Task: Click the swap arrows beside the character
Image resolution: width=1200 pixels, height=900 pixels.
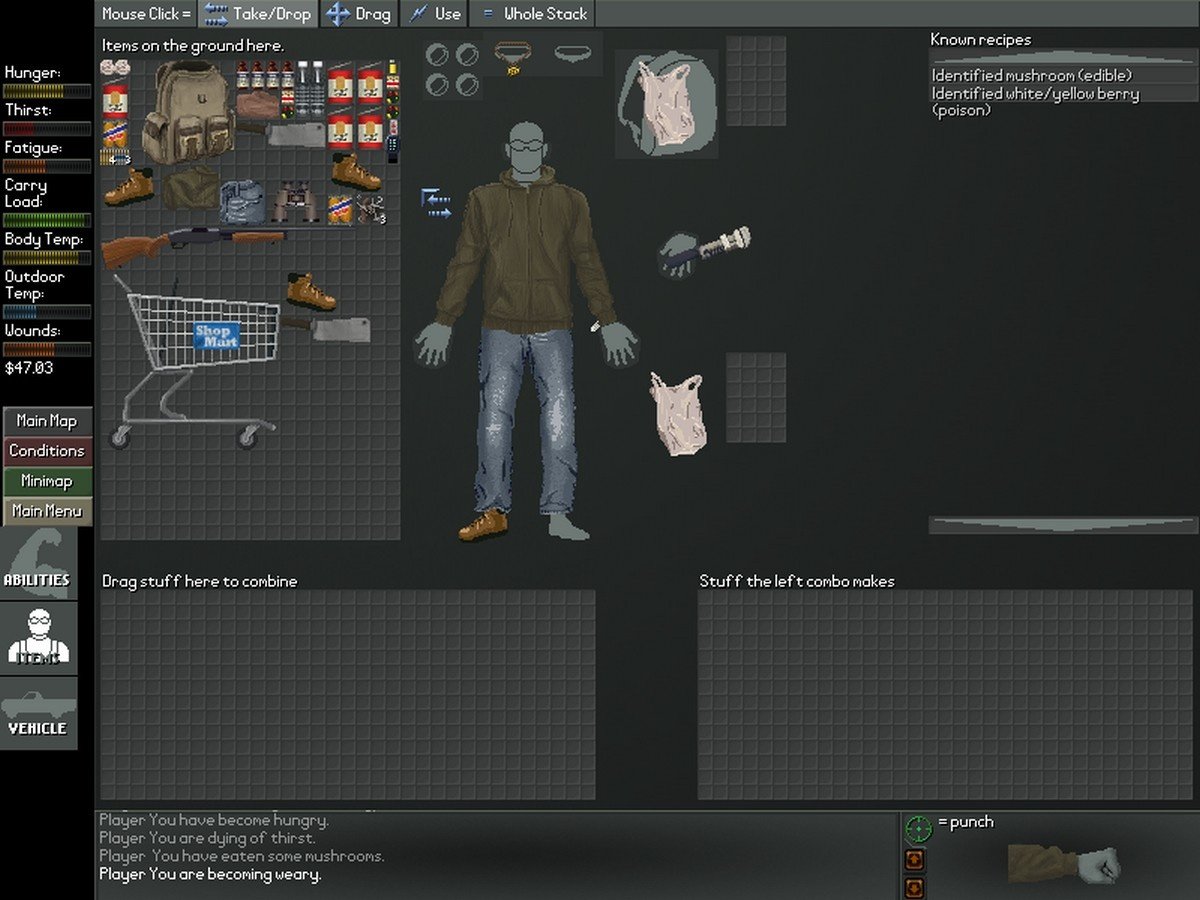Action: [x=436, y=203]
